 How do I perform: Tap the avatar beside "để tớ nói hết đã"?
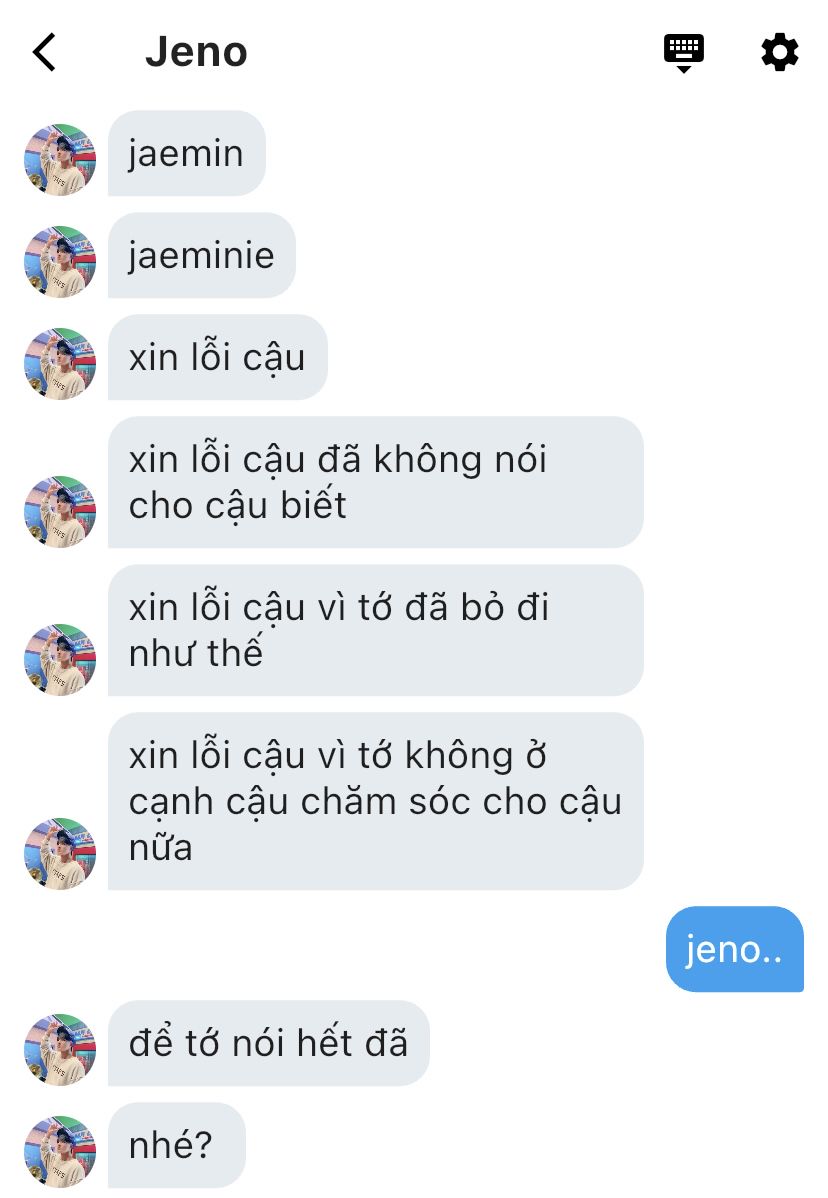[60, 1050]
